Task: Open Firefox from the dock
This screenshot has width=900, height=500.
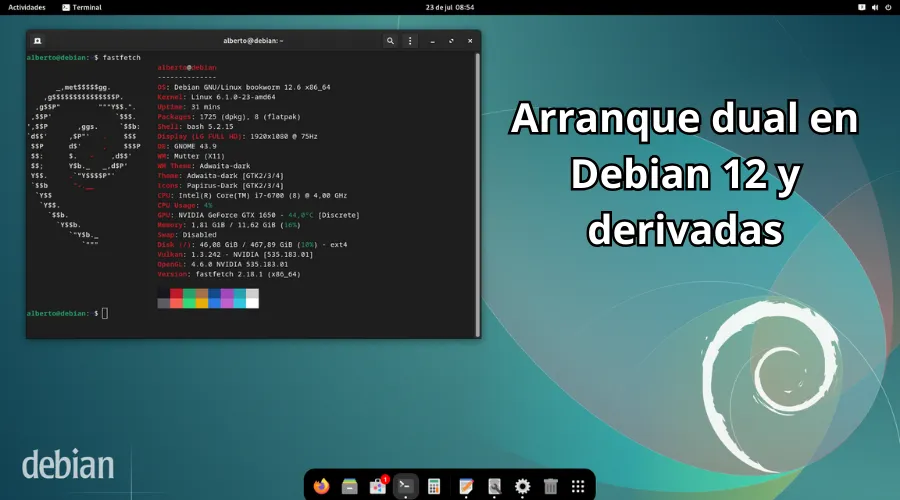Action: pos(321,486)
